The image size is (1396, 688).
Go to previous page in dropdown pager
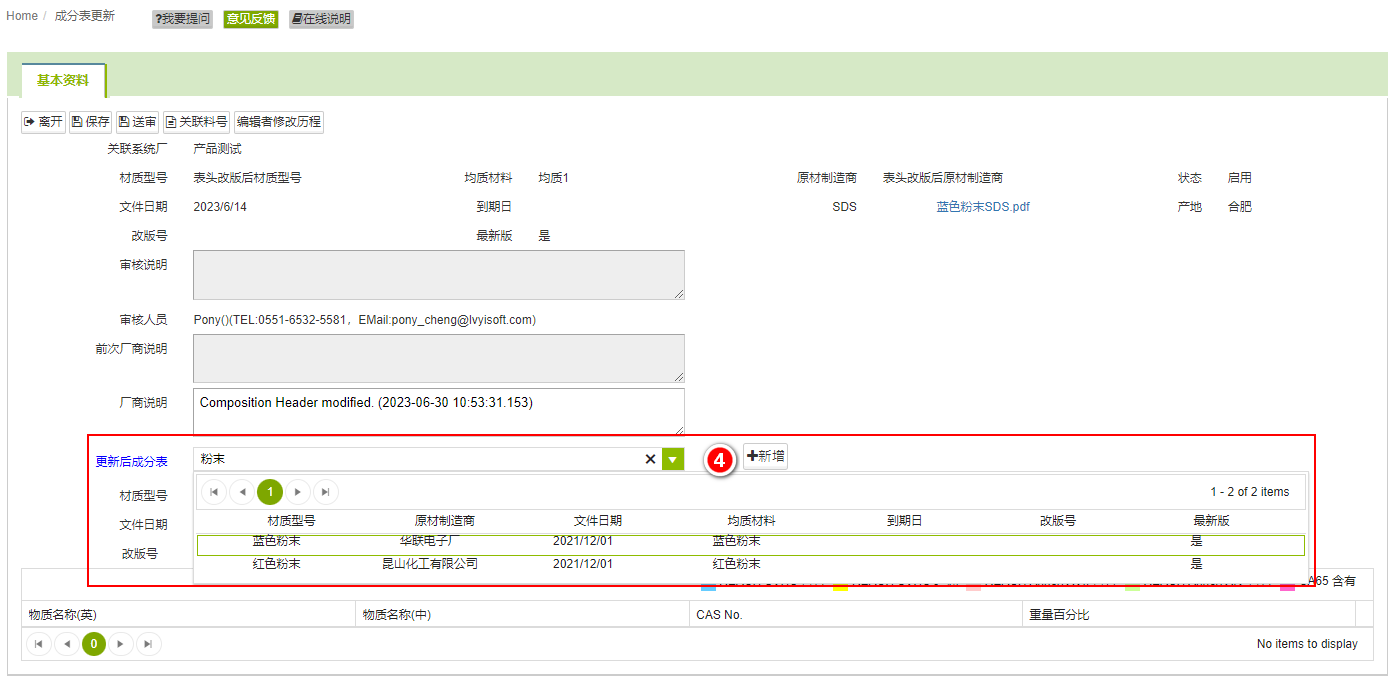coord(242,492)
